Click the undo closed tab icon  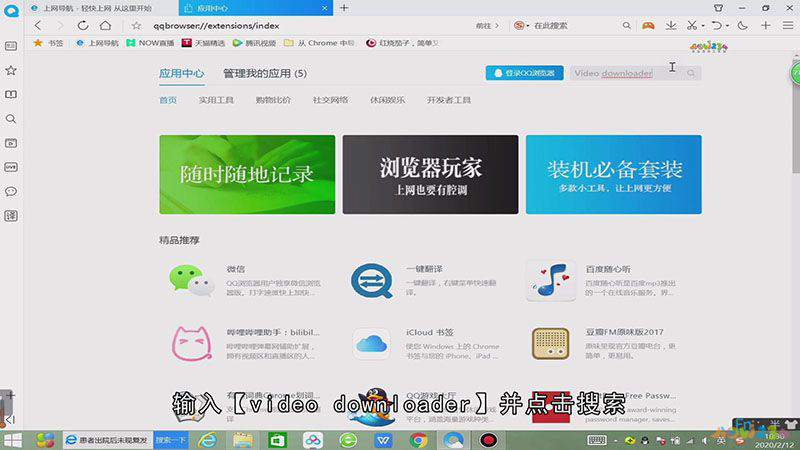pyautogui.click(x=717, y=26)
